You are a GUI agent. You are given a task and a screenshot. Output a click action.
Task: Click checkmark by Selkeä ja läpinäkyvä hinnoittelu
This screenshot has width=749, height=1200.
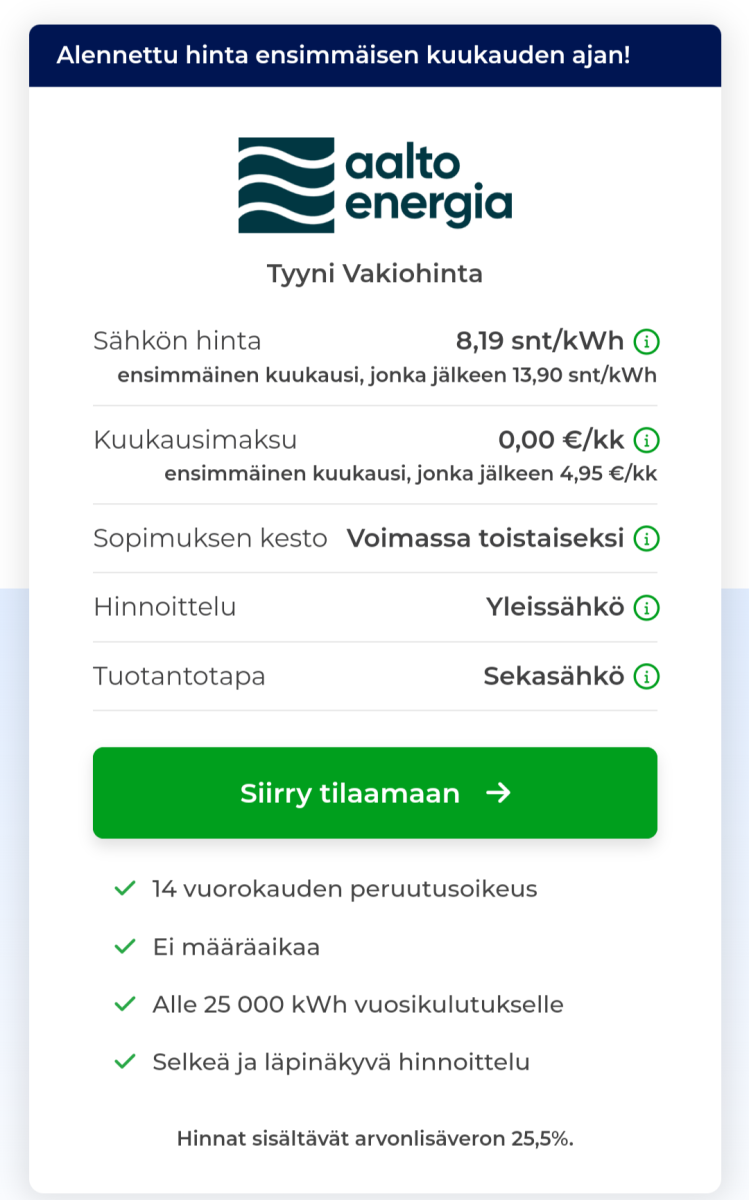(x=125, y=1062)
